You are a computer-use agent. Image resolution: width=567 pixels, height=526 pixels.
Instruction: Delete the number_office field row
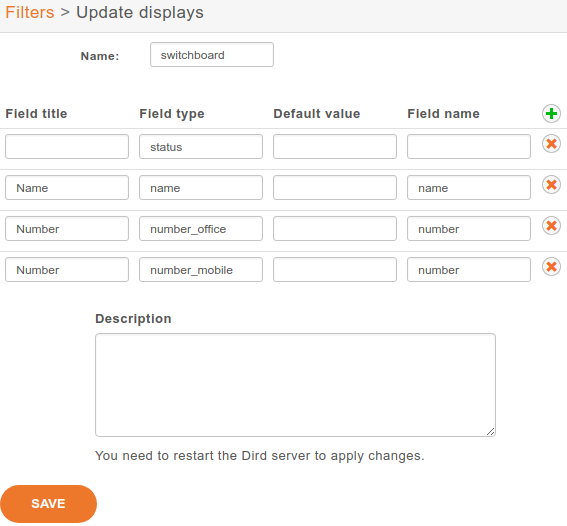551,226
